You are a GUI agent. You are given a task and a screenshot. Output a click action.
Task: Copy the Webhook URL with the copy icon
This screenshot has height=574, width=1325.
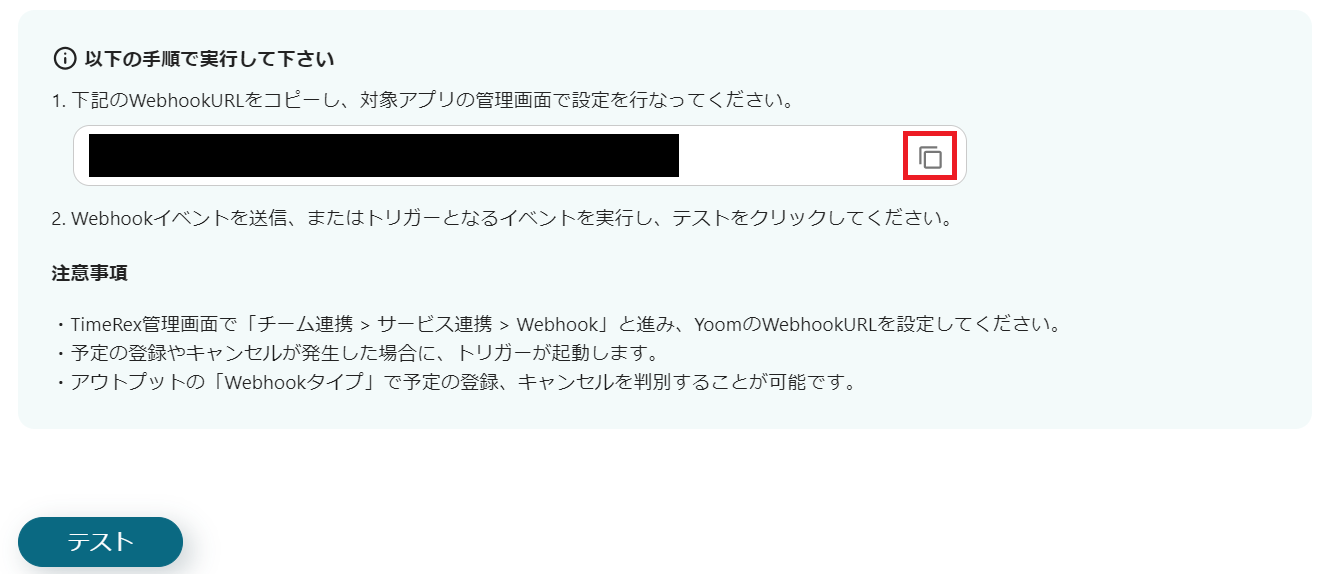point(930,157)
